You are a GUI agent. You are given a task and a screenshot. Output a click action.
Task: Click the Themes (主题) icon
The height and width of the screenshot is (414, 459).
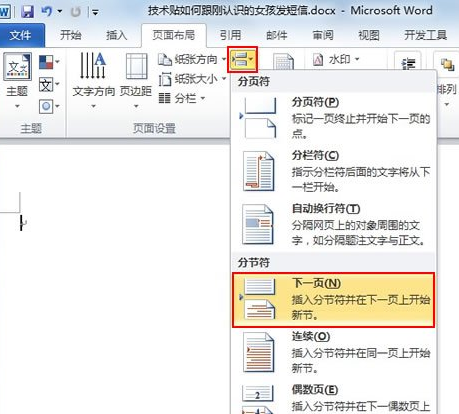click(18, 80)
